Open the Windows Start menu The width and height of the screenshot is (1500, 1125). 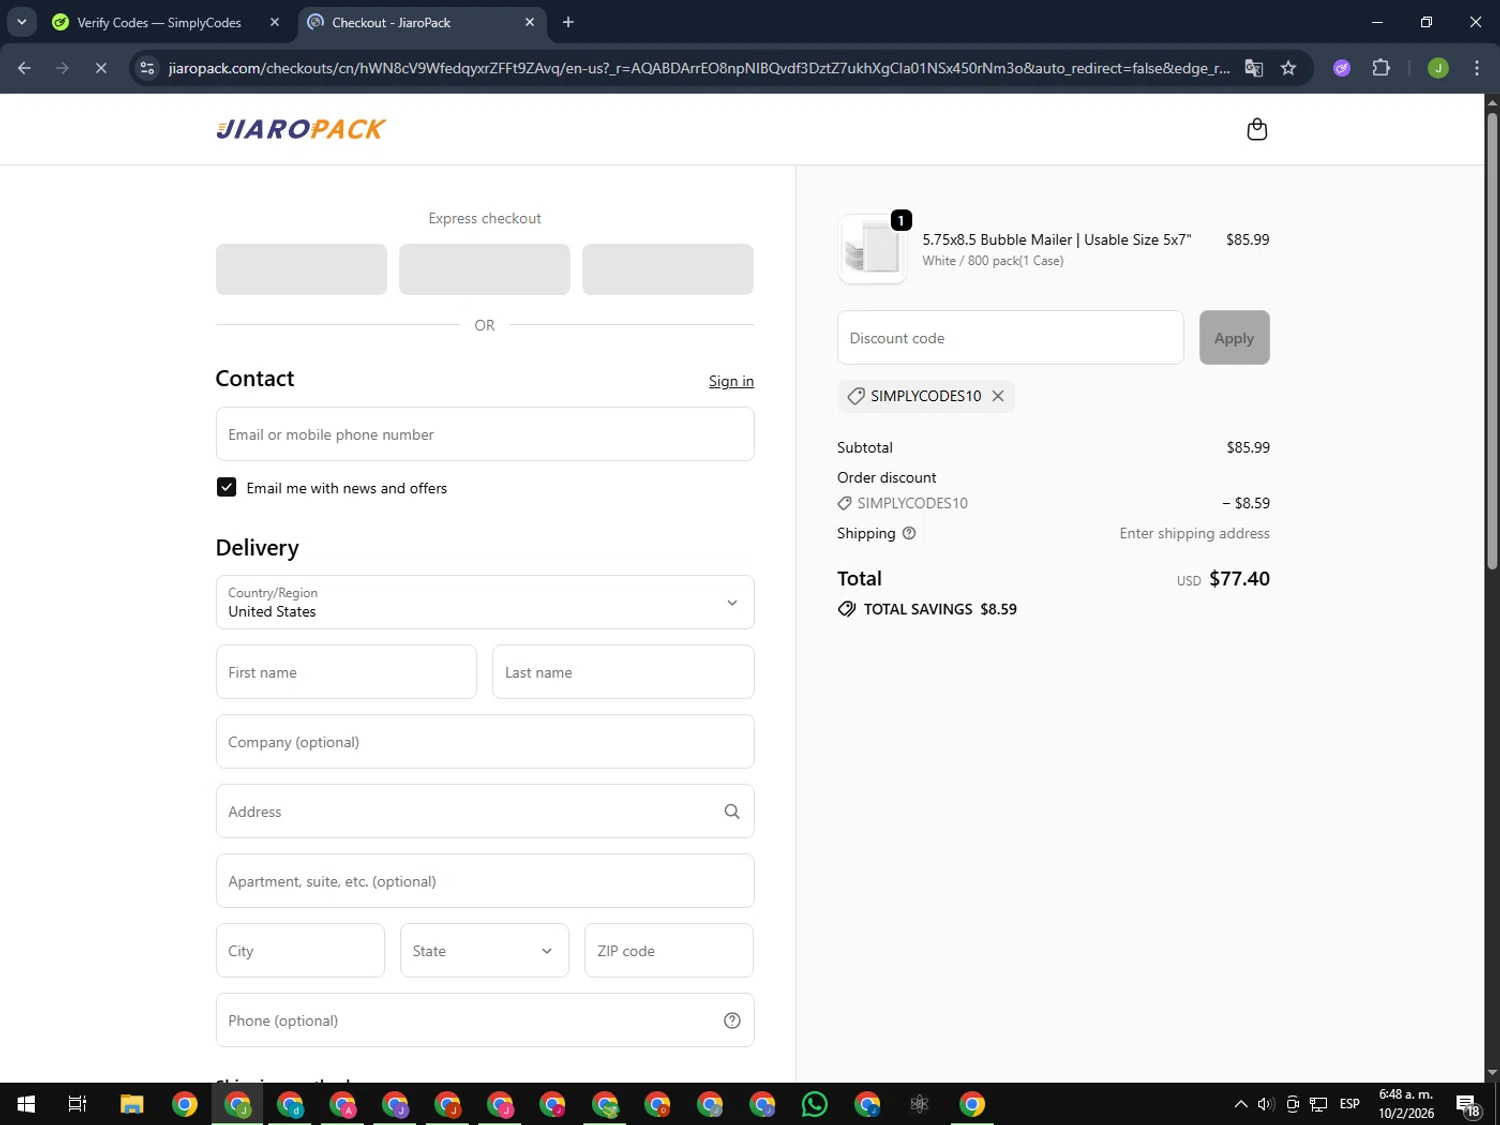coord(26,1104)
